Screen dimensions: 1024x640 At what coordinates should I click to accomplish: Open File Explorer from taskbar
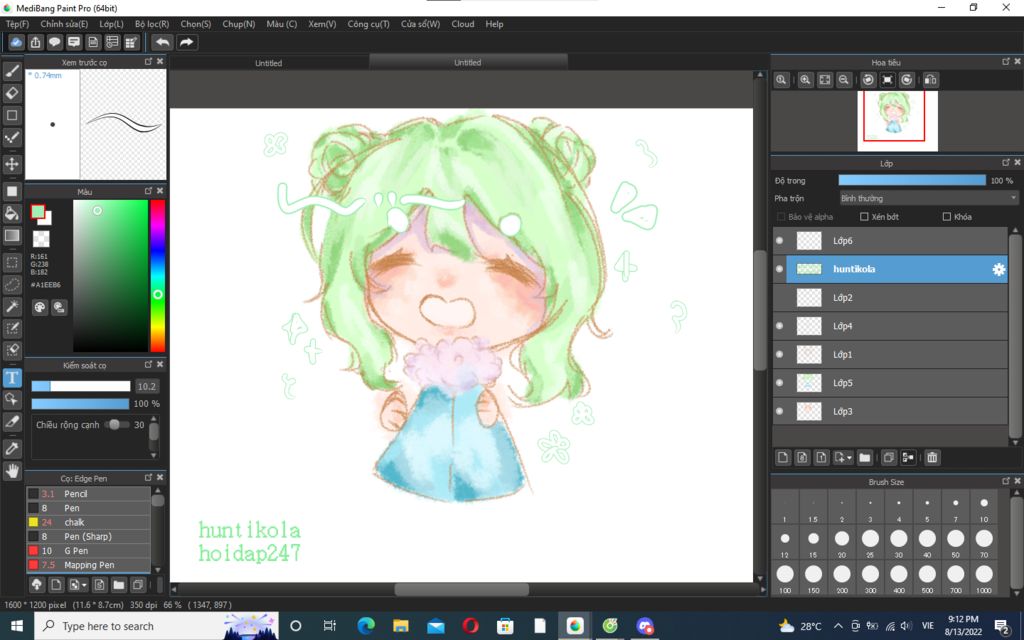click(400, 626)
